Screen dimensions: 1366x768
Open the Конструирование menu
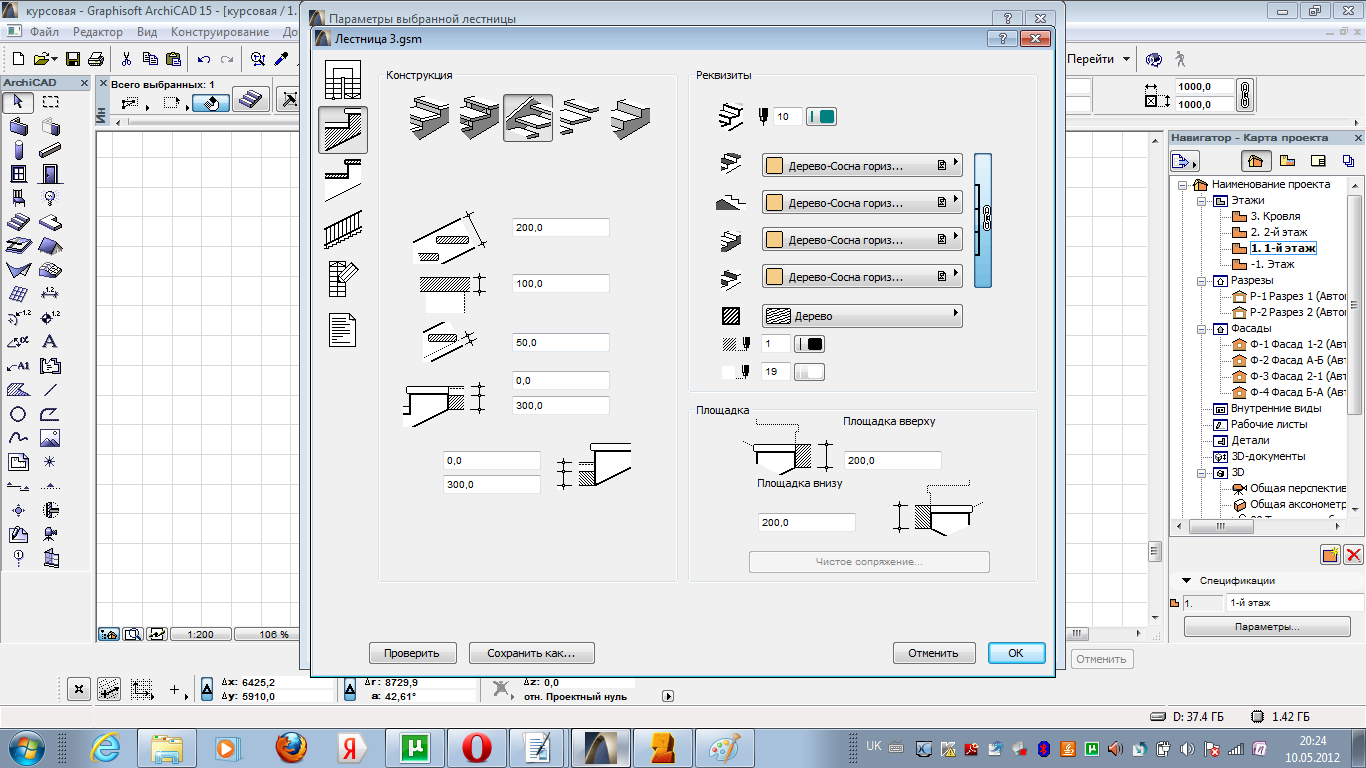click(x=220, y=32)
